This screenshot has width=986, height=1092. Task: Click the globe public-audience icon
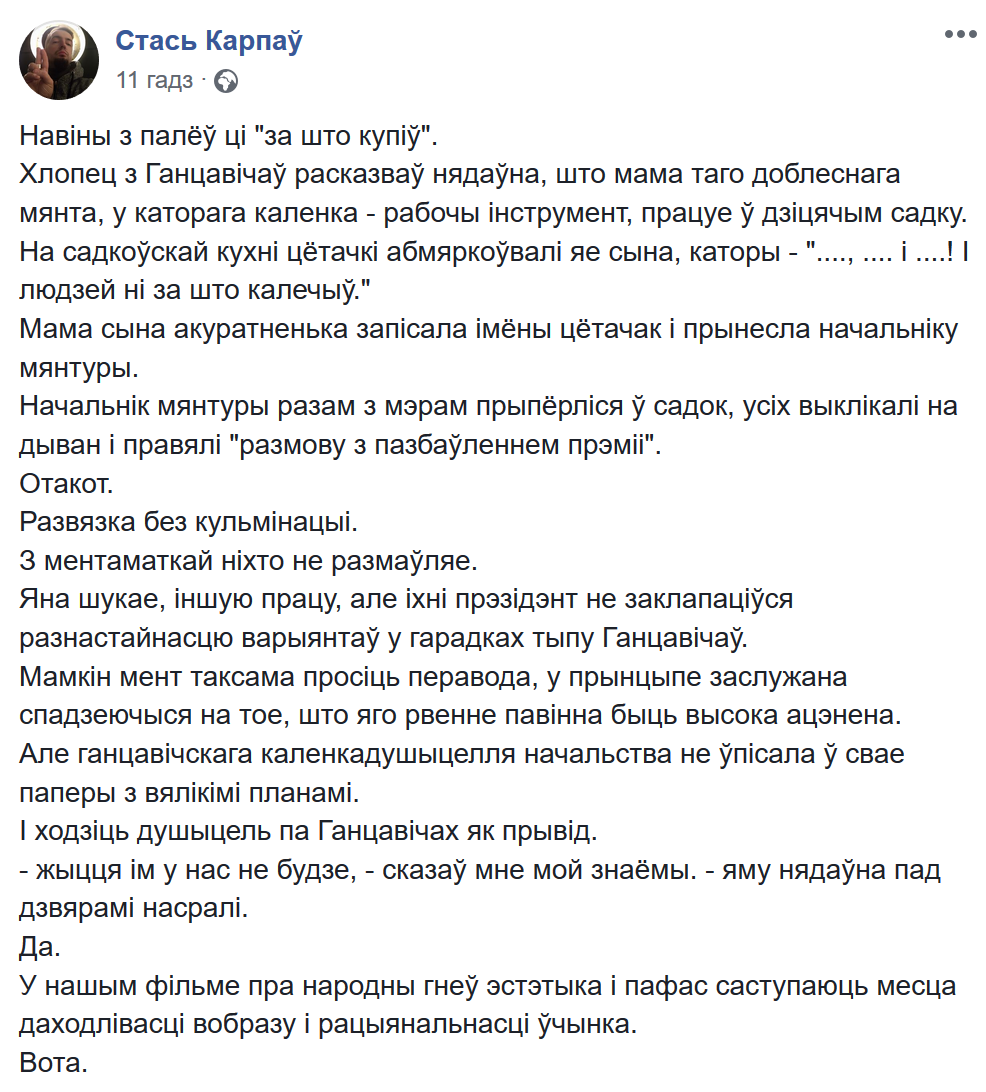click(226, 82)
